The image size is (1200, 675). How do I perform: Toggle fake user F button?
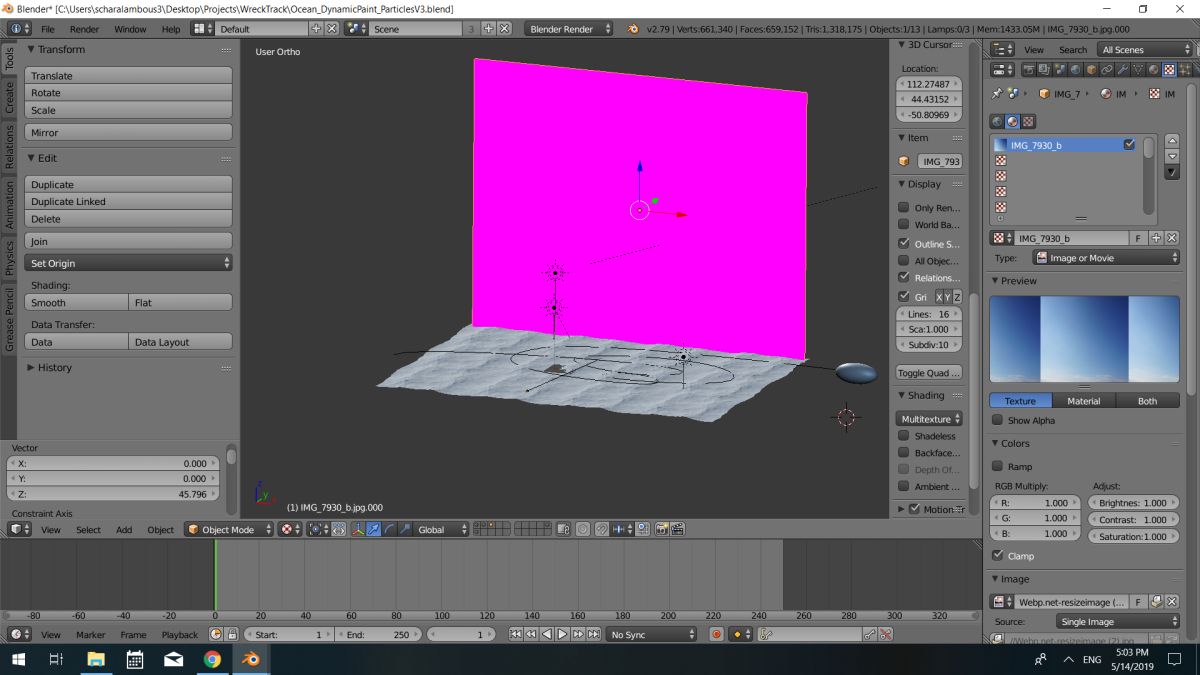click(1138, 238)
